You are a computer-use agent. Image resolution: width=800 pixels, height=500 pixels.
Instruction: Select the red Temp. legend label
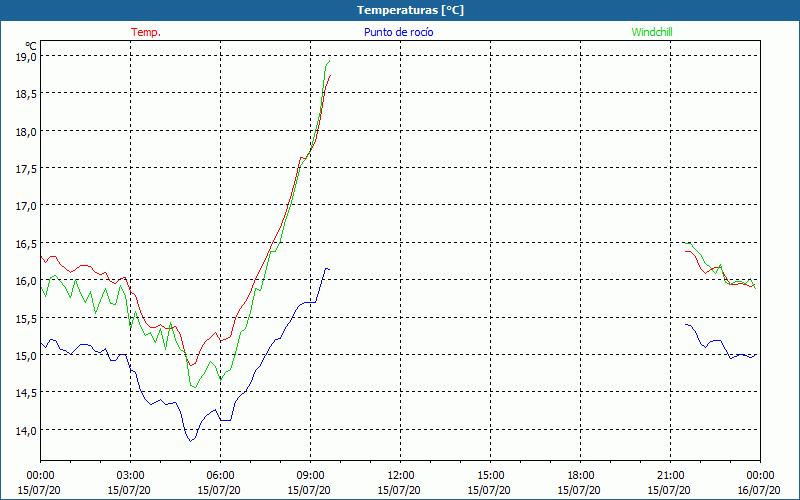coord(146,32)
